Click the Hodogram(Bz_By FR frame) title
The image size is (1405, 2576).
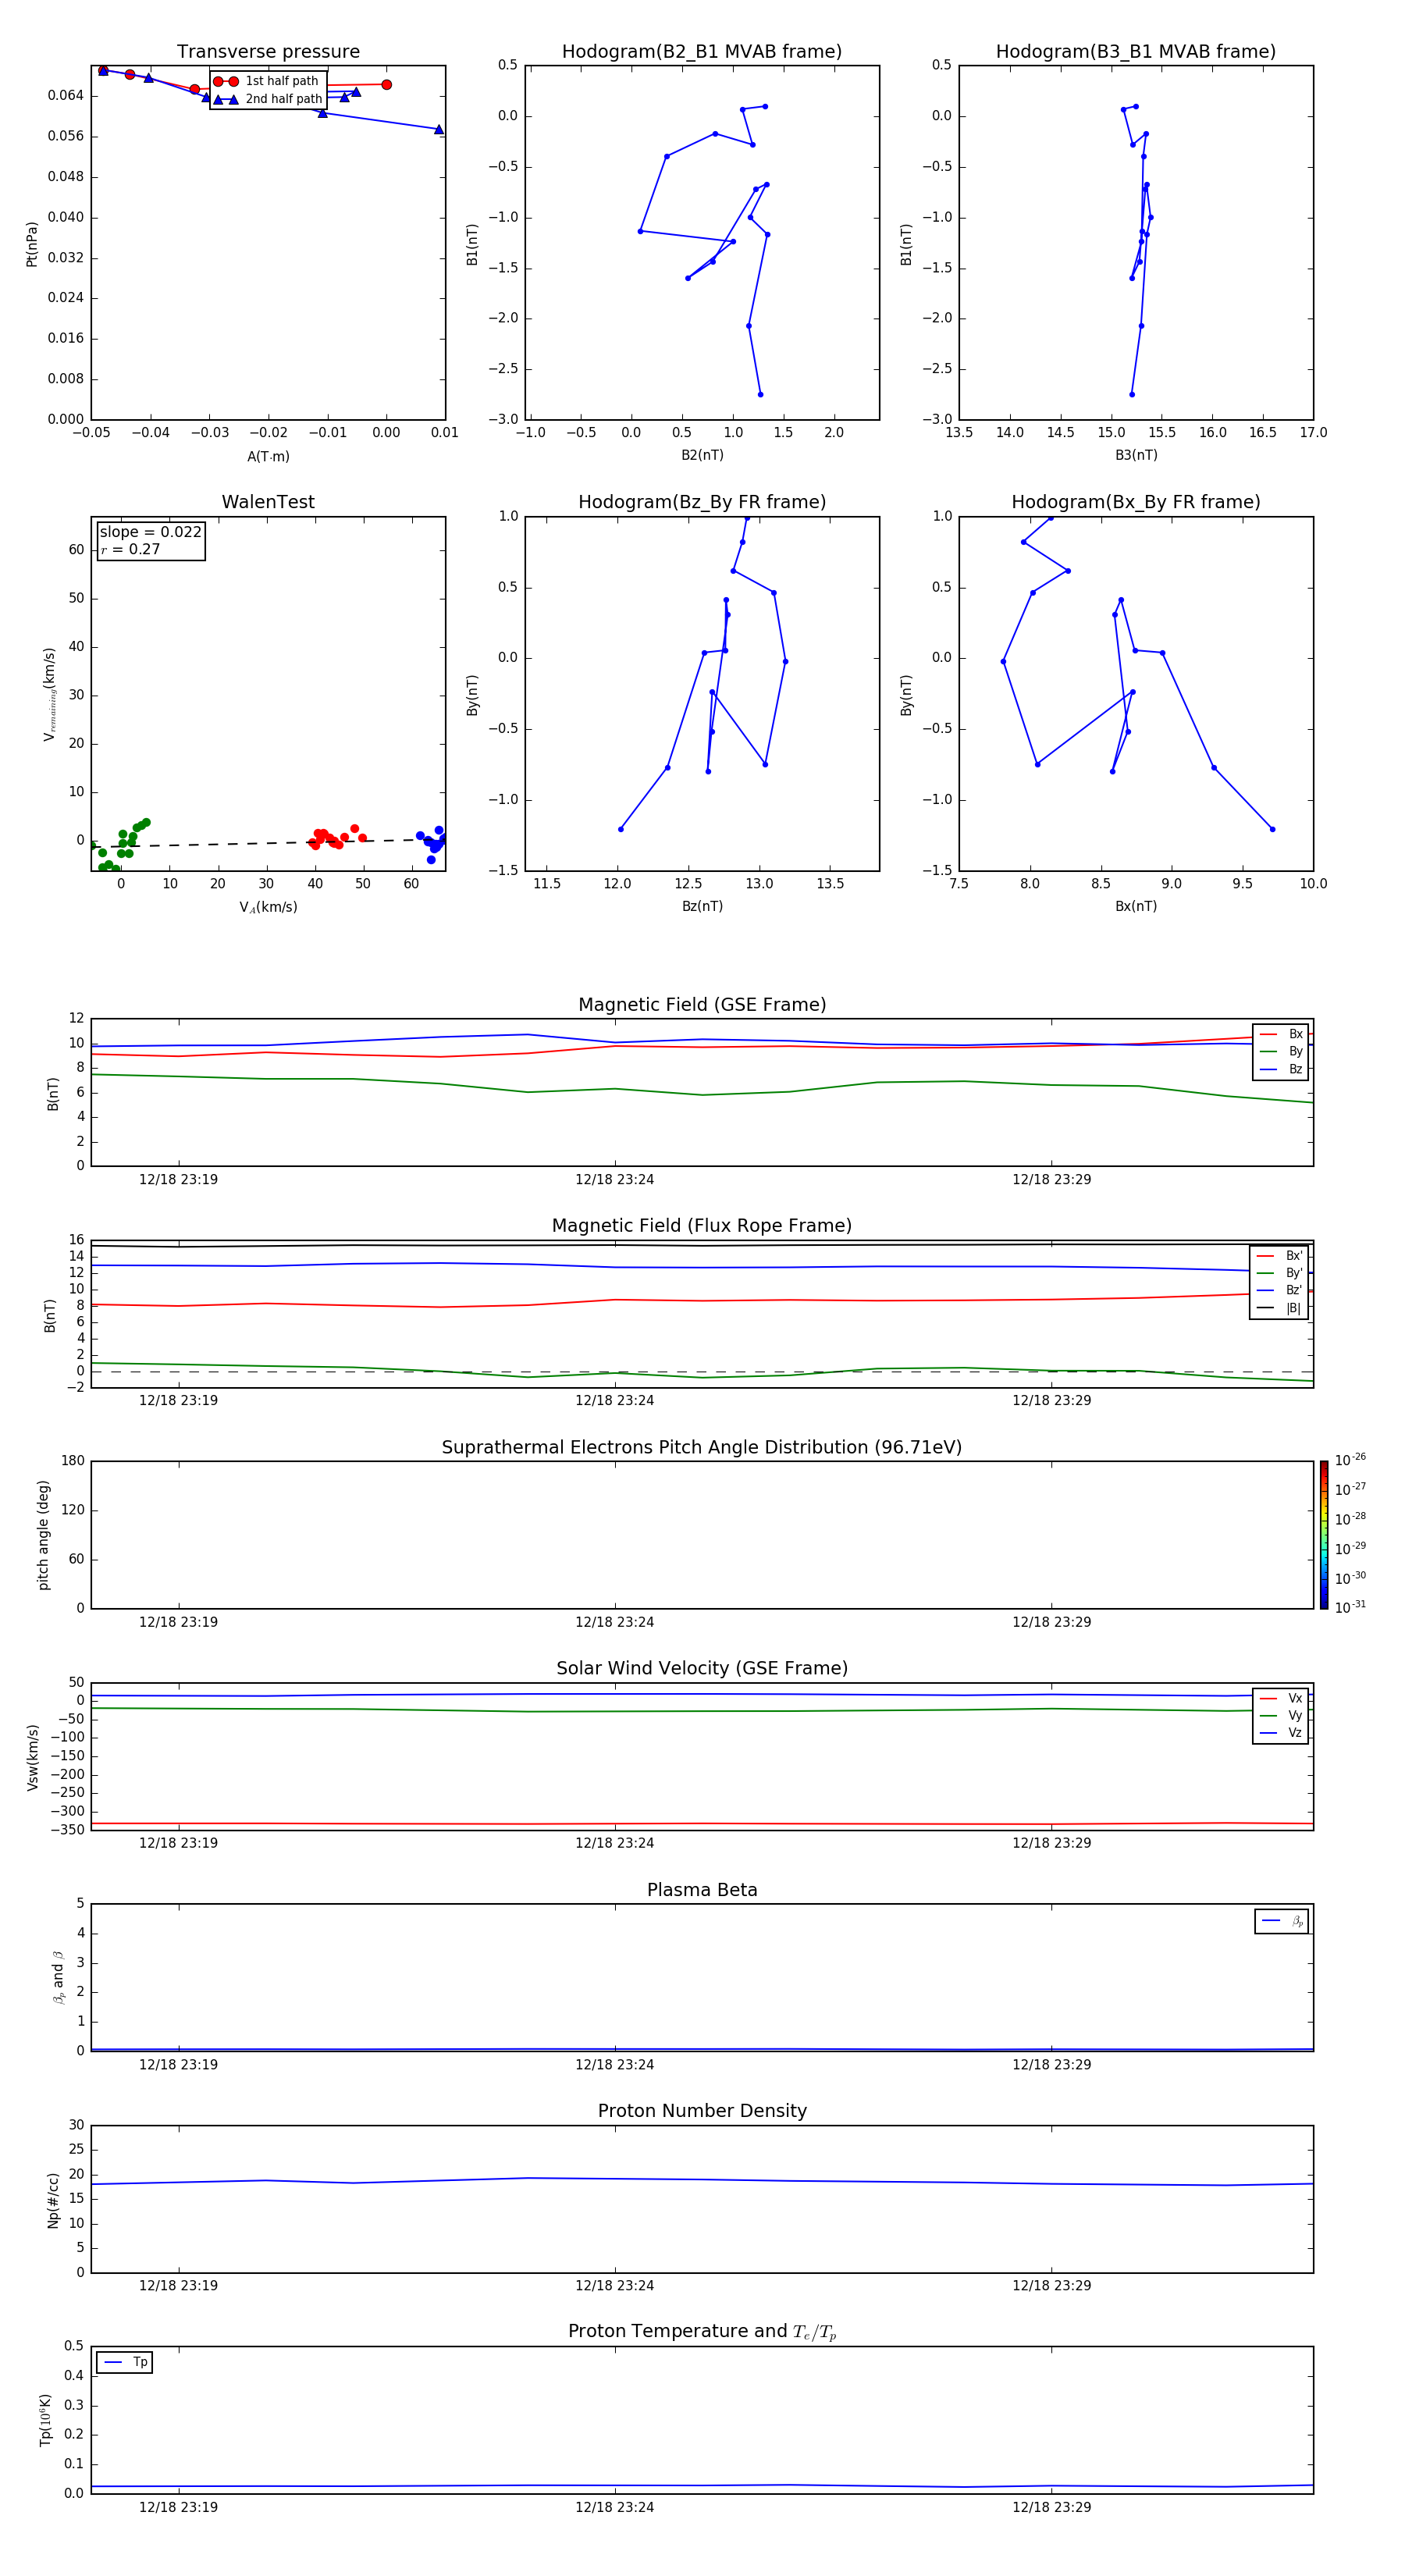702,502
